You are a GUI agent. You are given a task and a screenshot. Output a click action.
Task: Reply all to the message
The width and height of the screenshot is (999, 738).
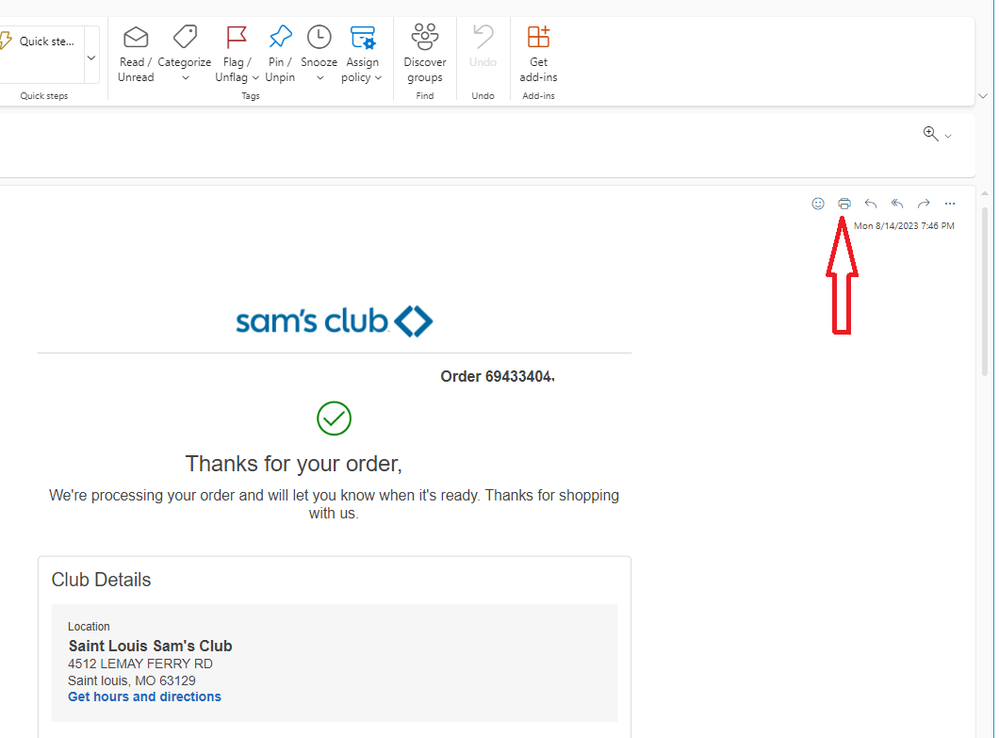click(x=897, y=203)
